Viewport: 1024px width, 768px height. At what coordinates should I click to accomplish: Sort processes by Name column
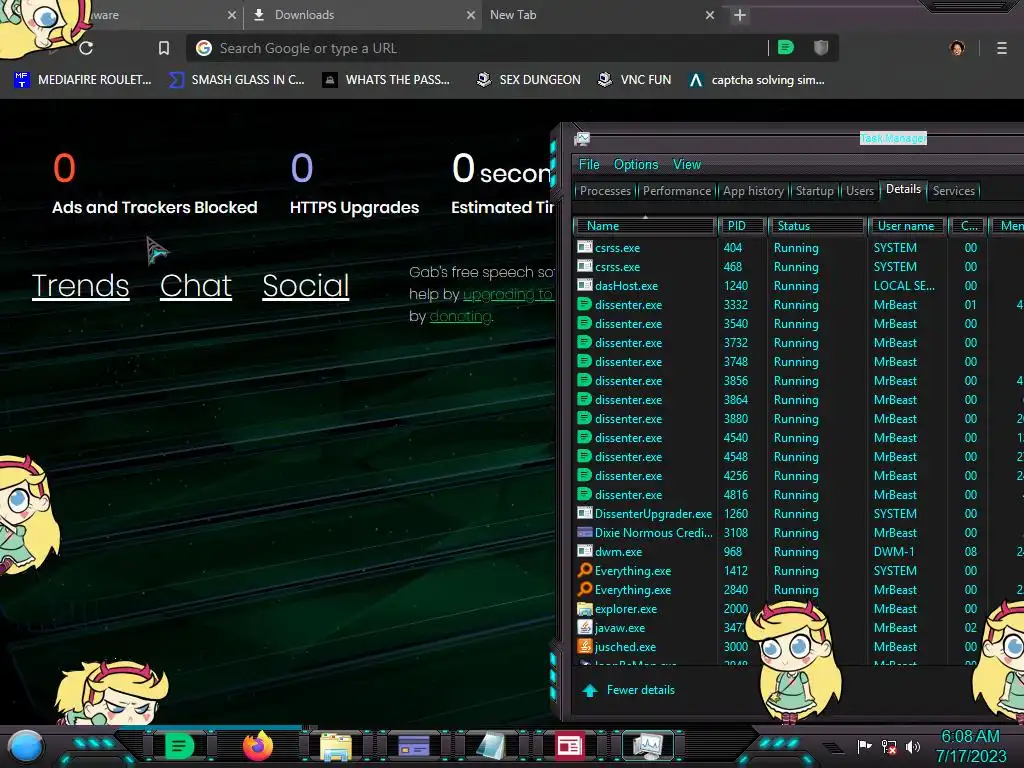(645, 226)
